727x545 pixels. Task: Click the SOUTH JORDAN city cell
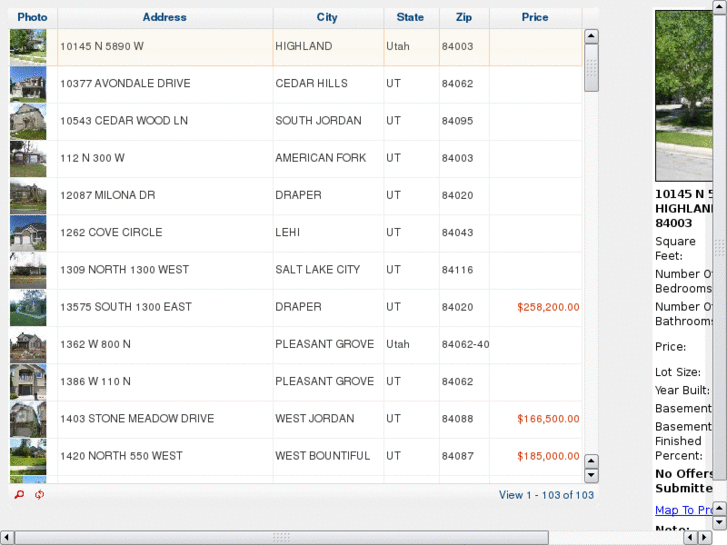(328, 121)
